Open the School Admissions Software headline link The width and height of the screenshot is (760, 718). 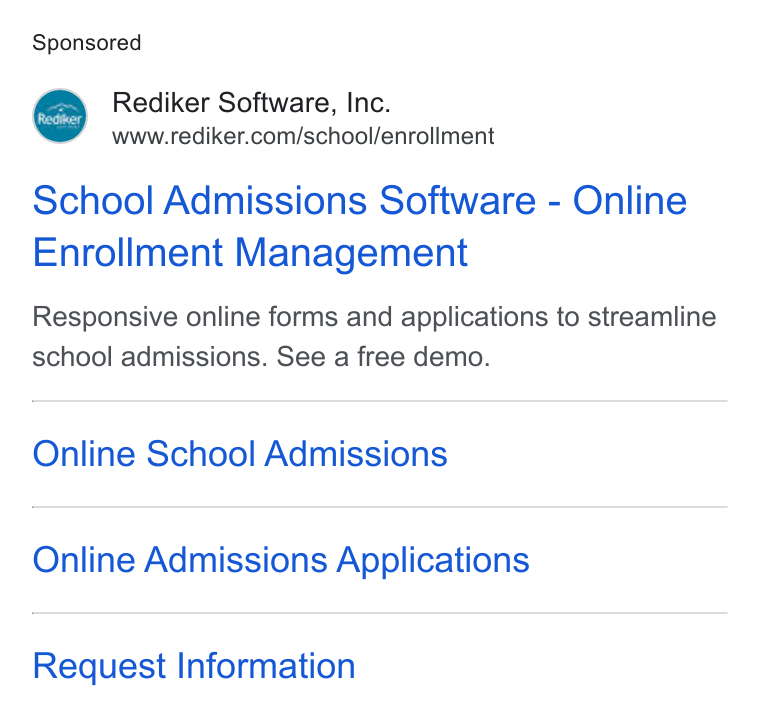360,226
